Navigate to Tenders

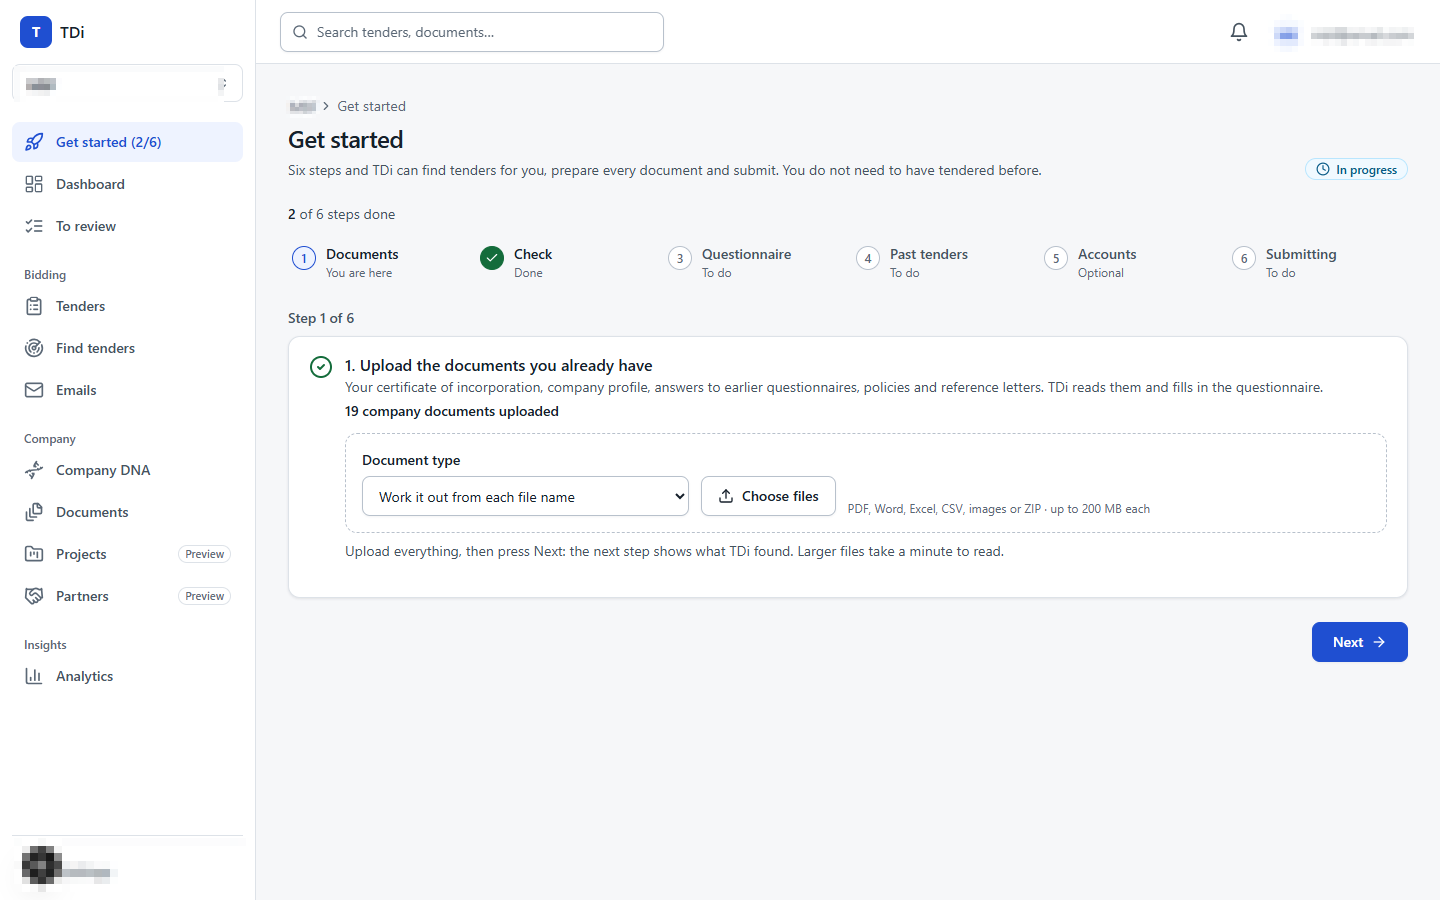(127, 306)
